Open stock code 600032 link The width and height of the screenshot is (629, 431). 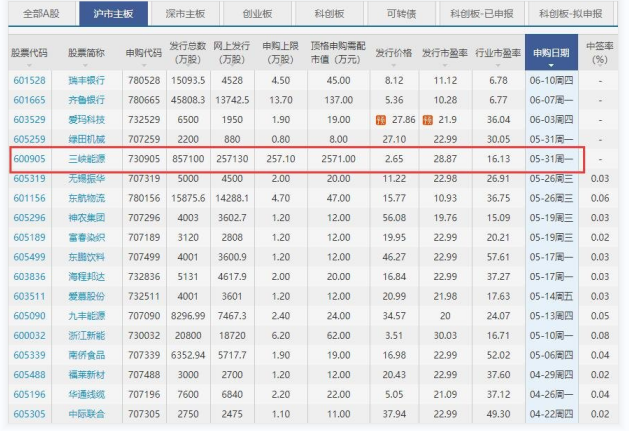point(29,335)
